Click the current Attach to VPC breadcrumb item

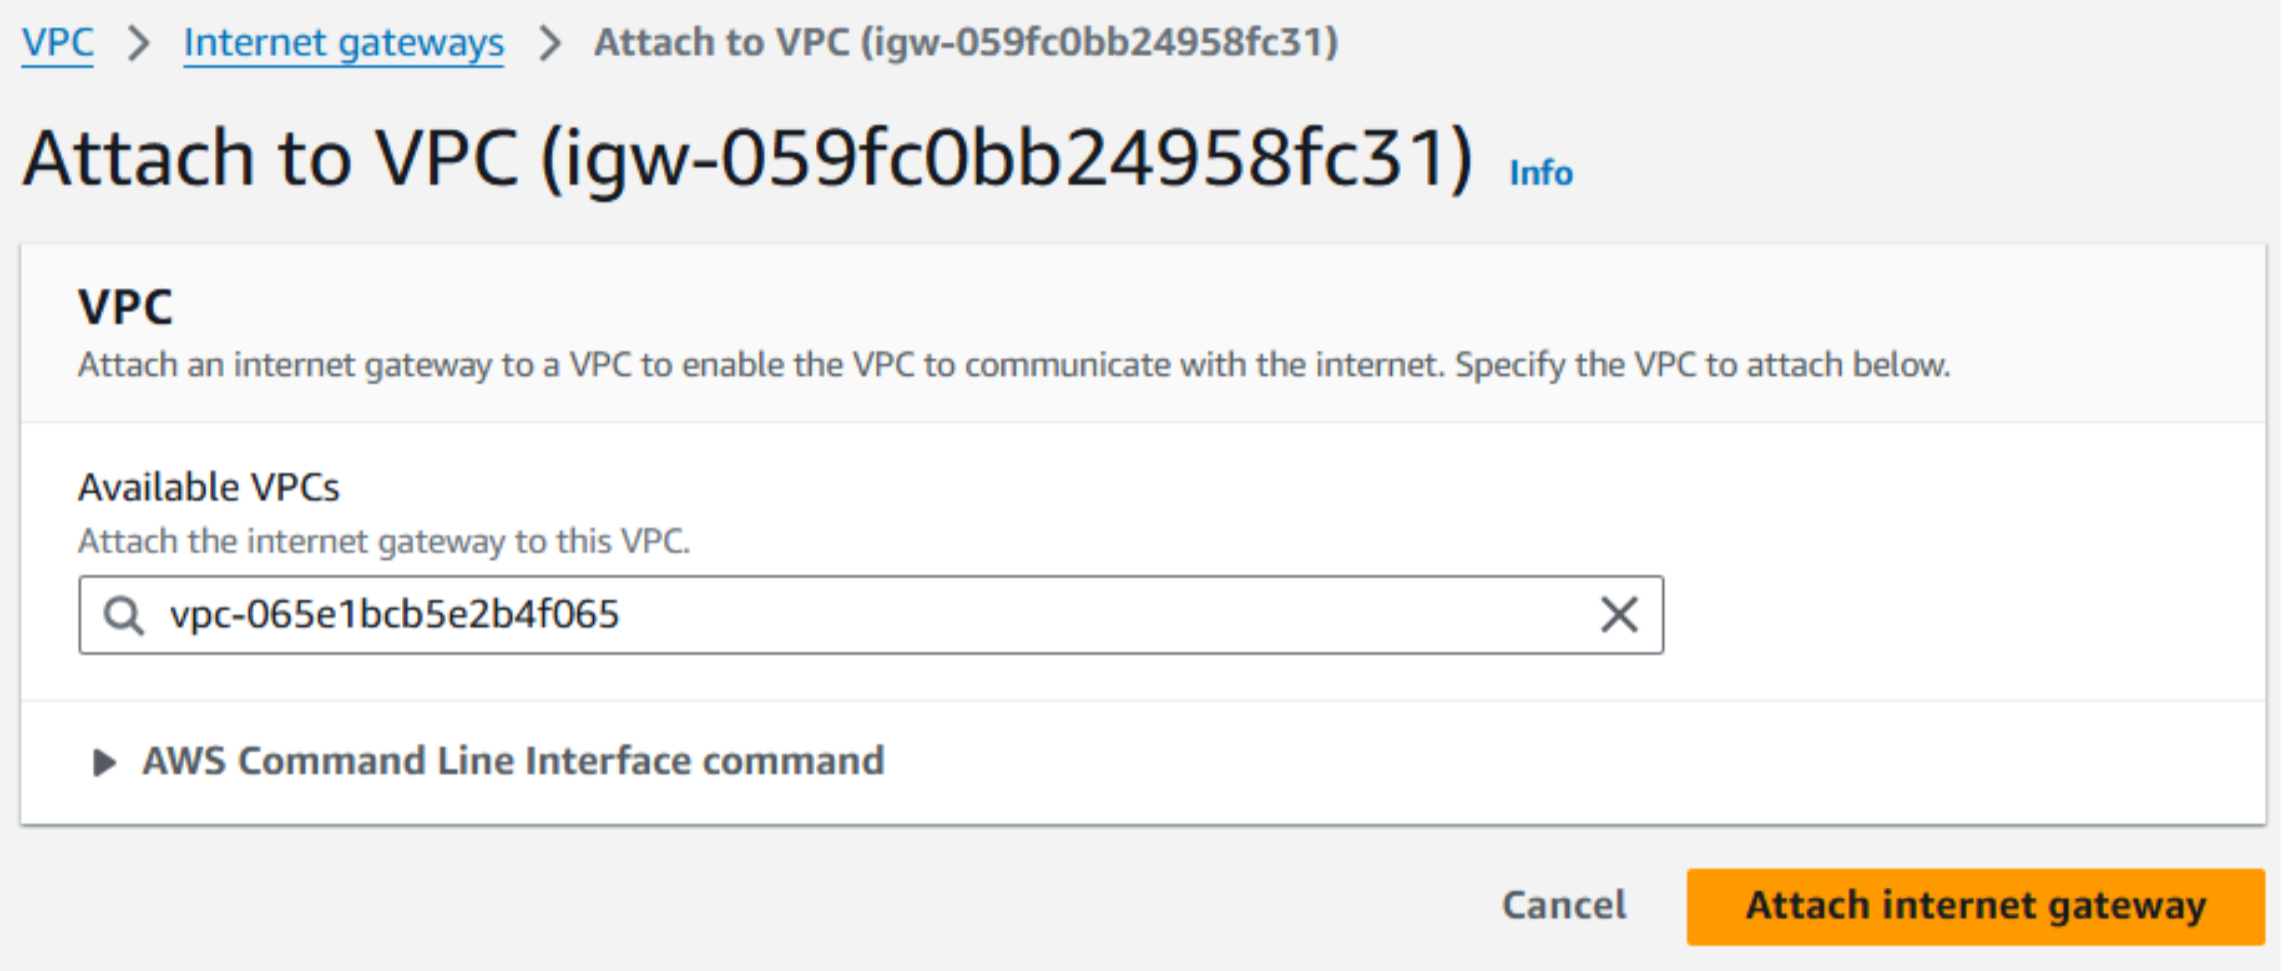click(966, 43)
